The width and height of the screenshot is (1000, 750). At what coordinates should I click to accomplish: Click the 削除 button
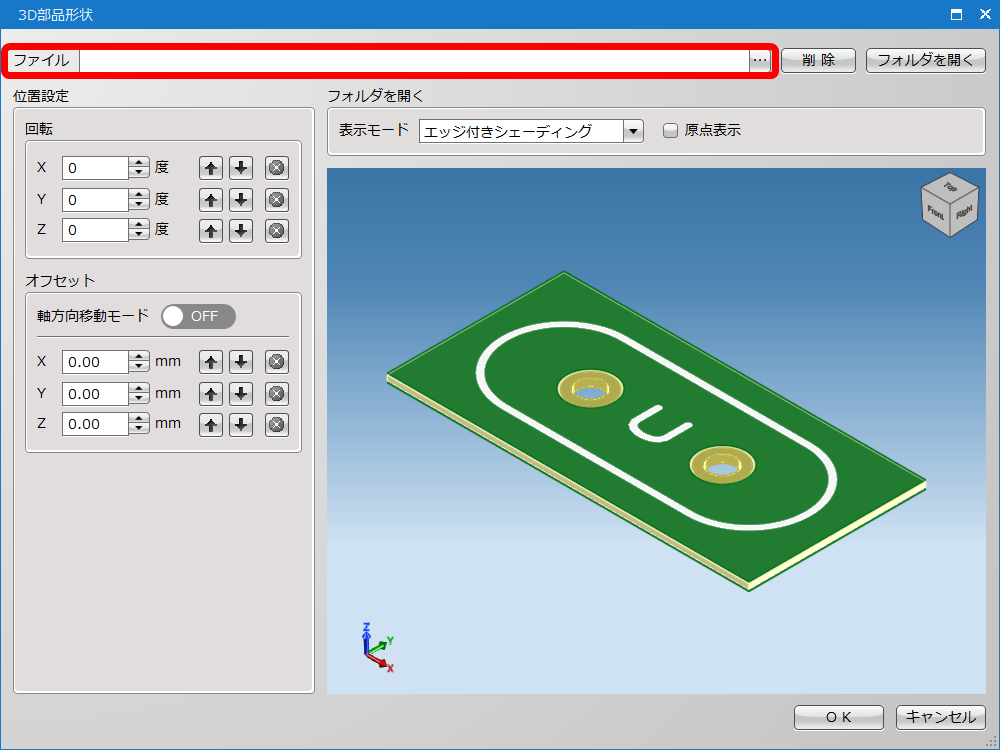818,61
